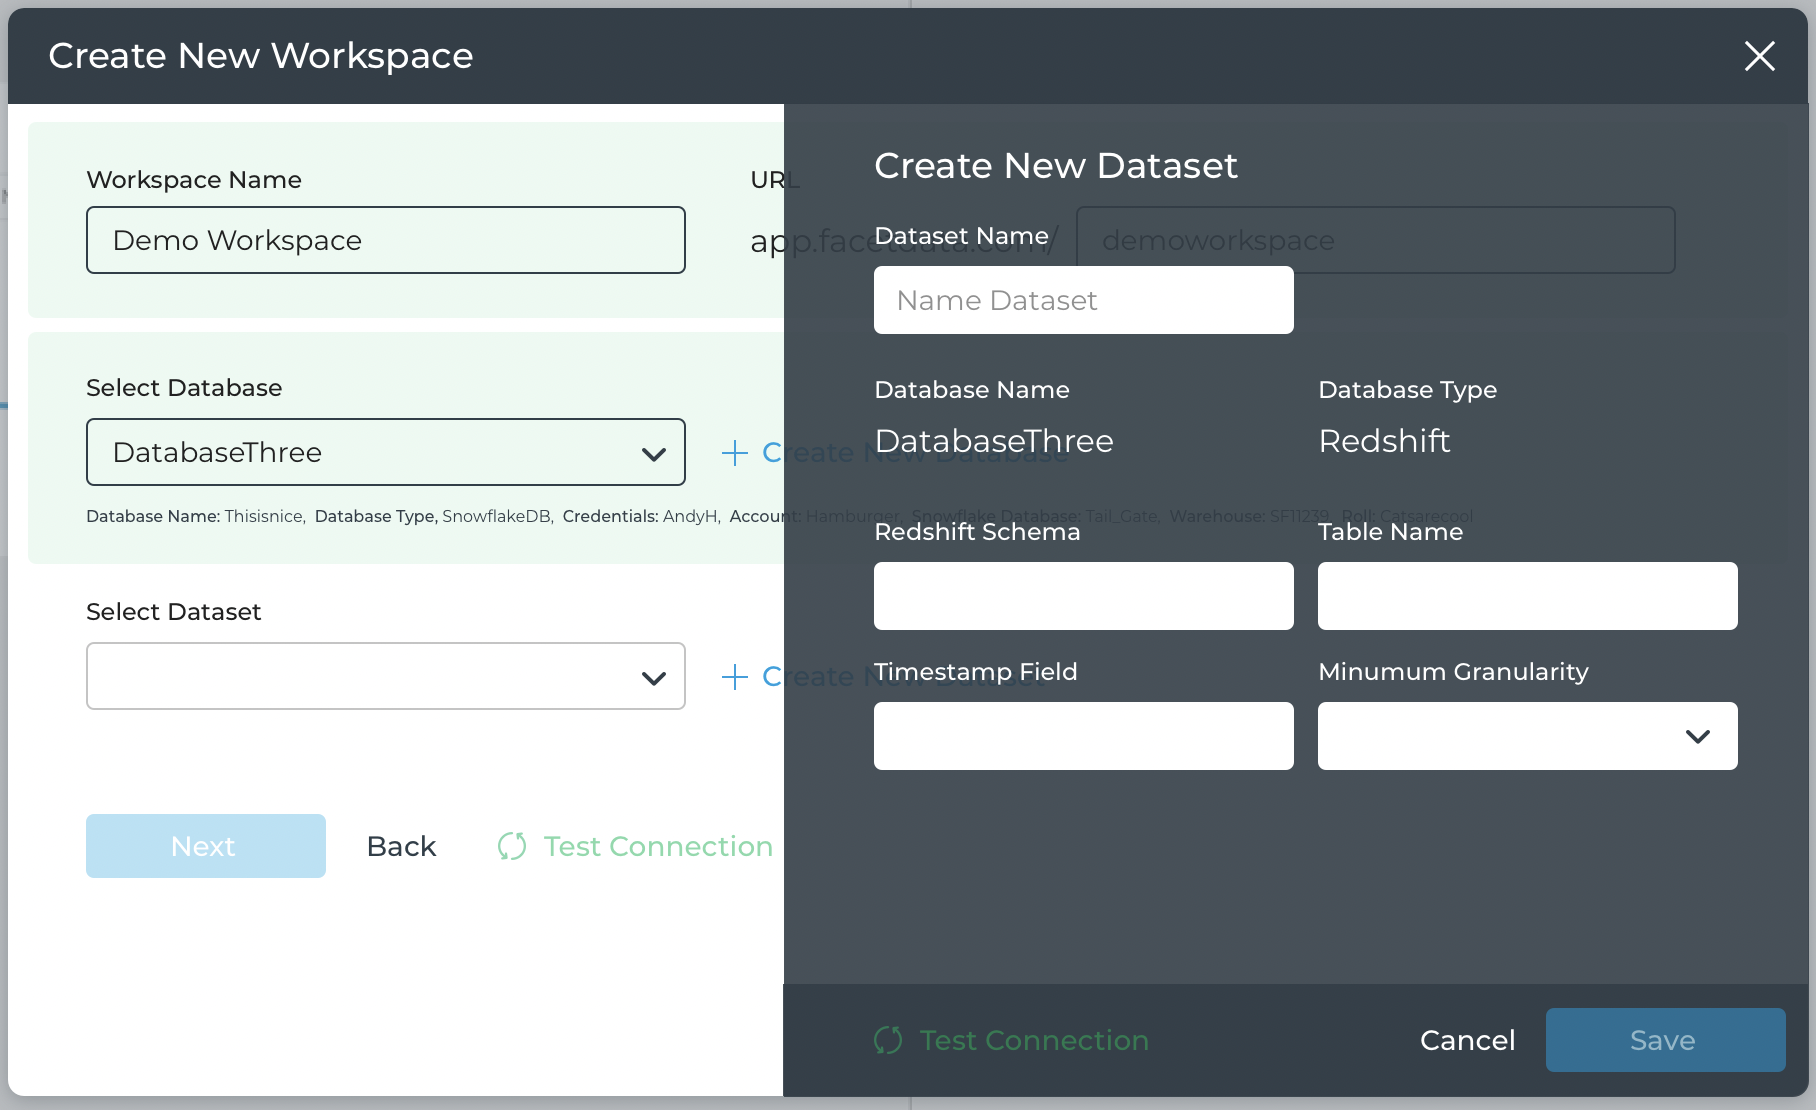Screen dimensions: 1816x1110
Task: Click the Redshift Schema text field
Action: tap(1083, 596)
